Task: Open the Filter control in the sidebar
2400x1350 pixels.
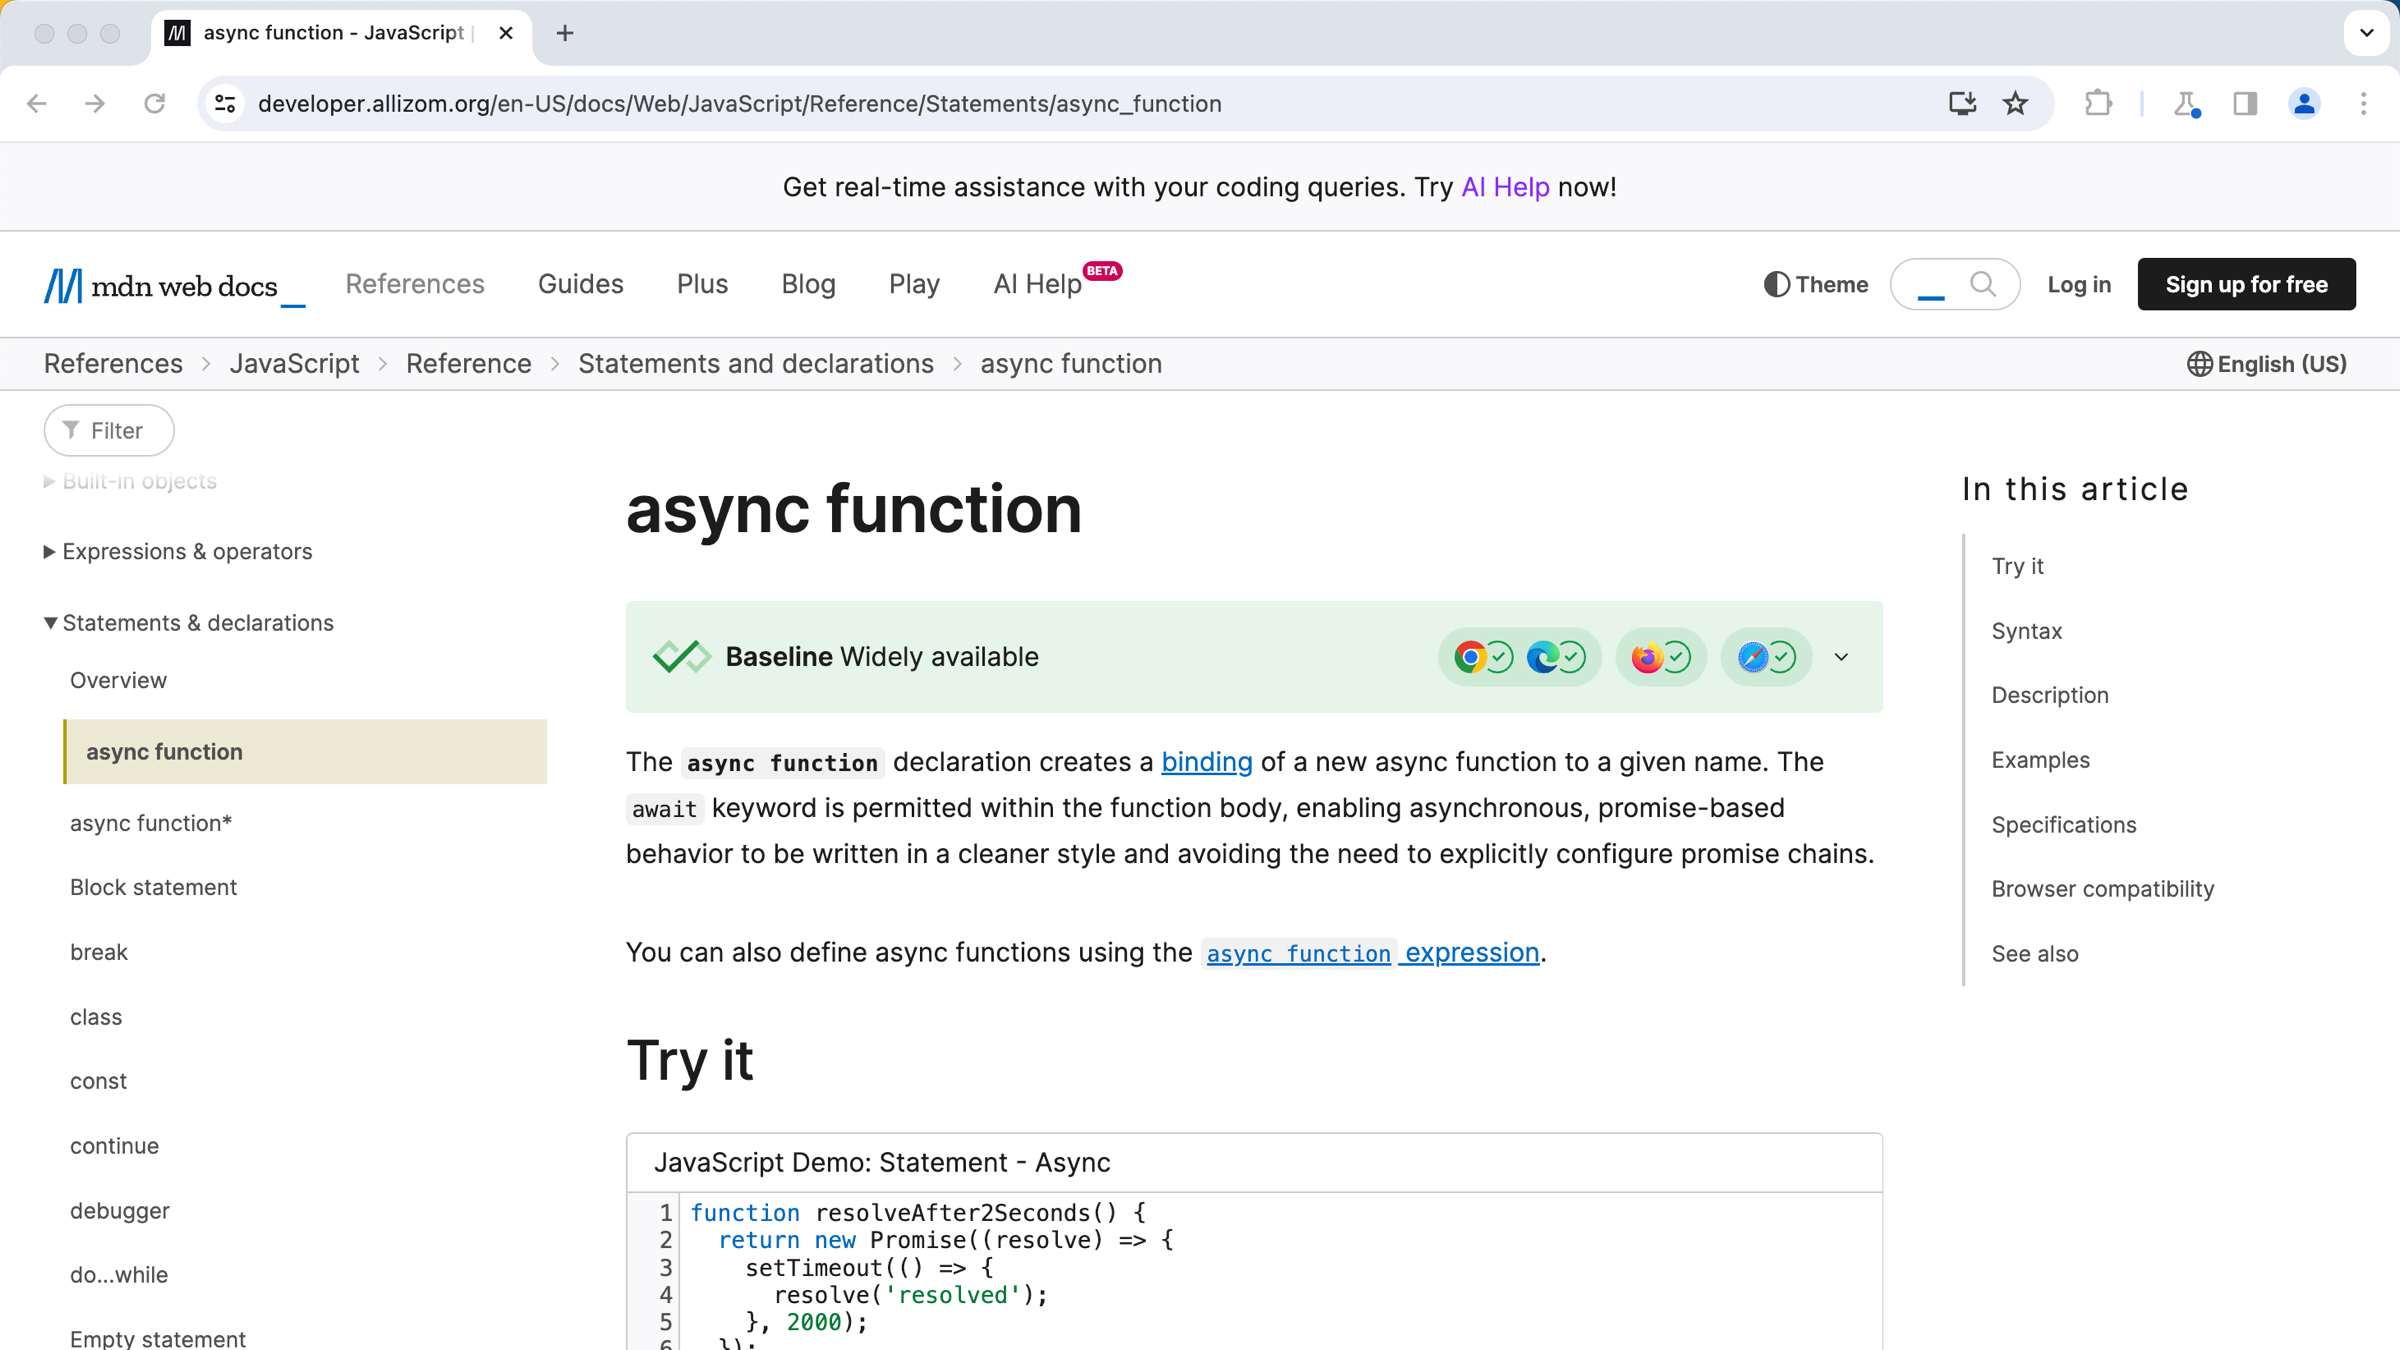Action: tap(108, 430)
